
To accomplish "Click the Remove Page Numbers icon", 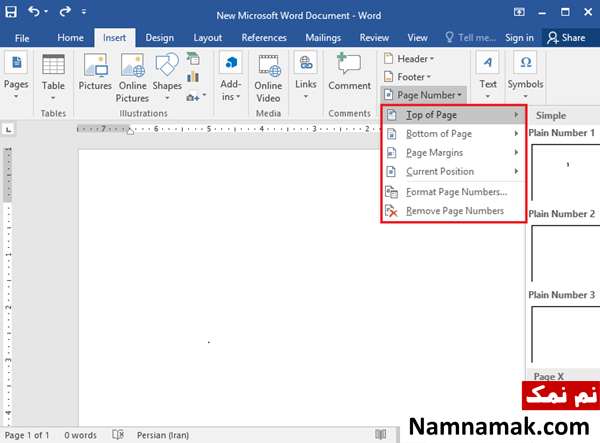I will [391, 211].
